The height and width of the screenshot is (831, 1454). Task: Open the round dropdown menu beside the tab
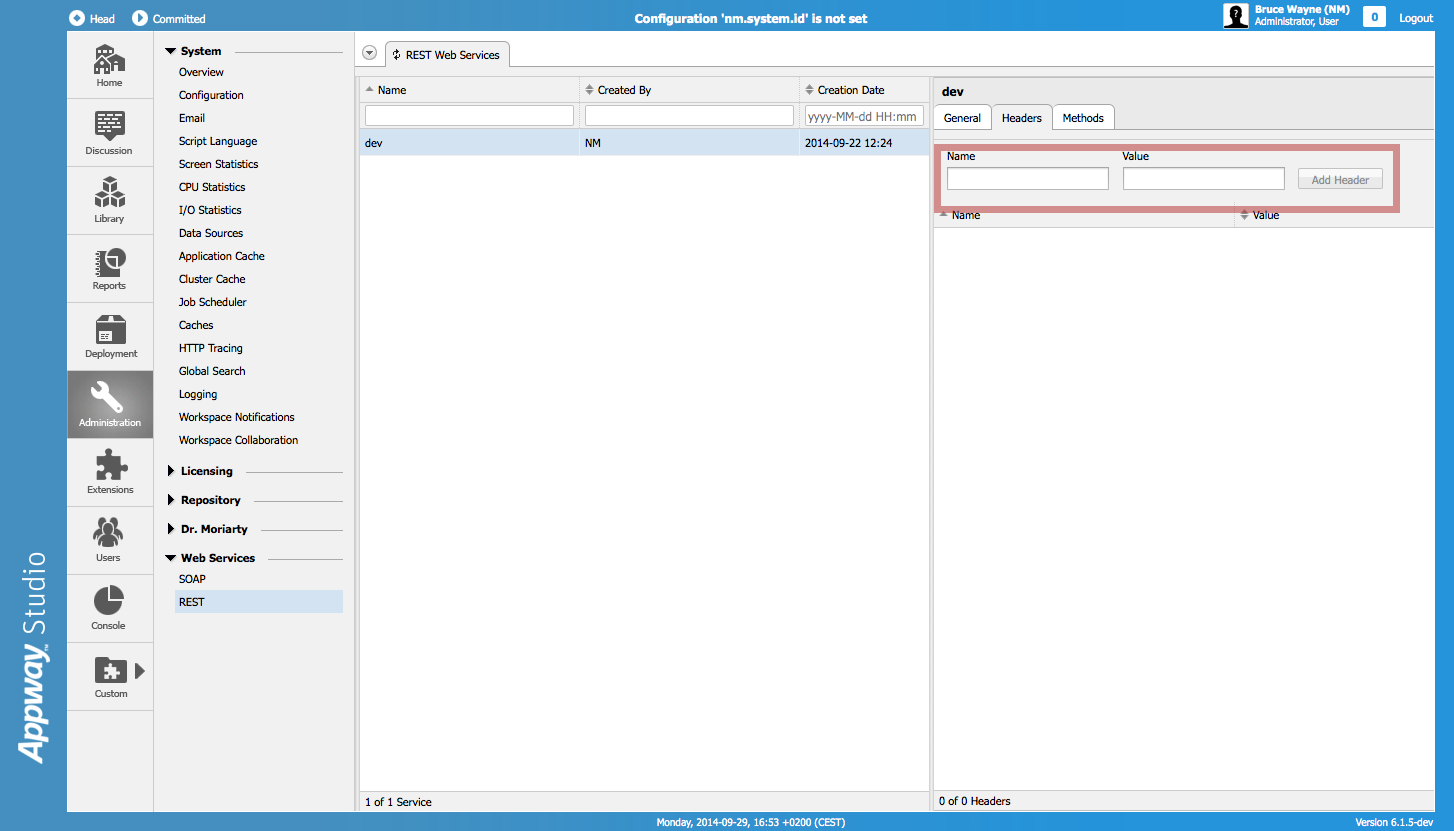pyautogui.click(x=369, y=53)
